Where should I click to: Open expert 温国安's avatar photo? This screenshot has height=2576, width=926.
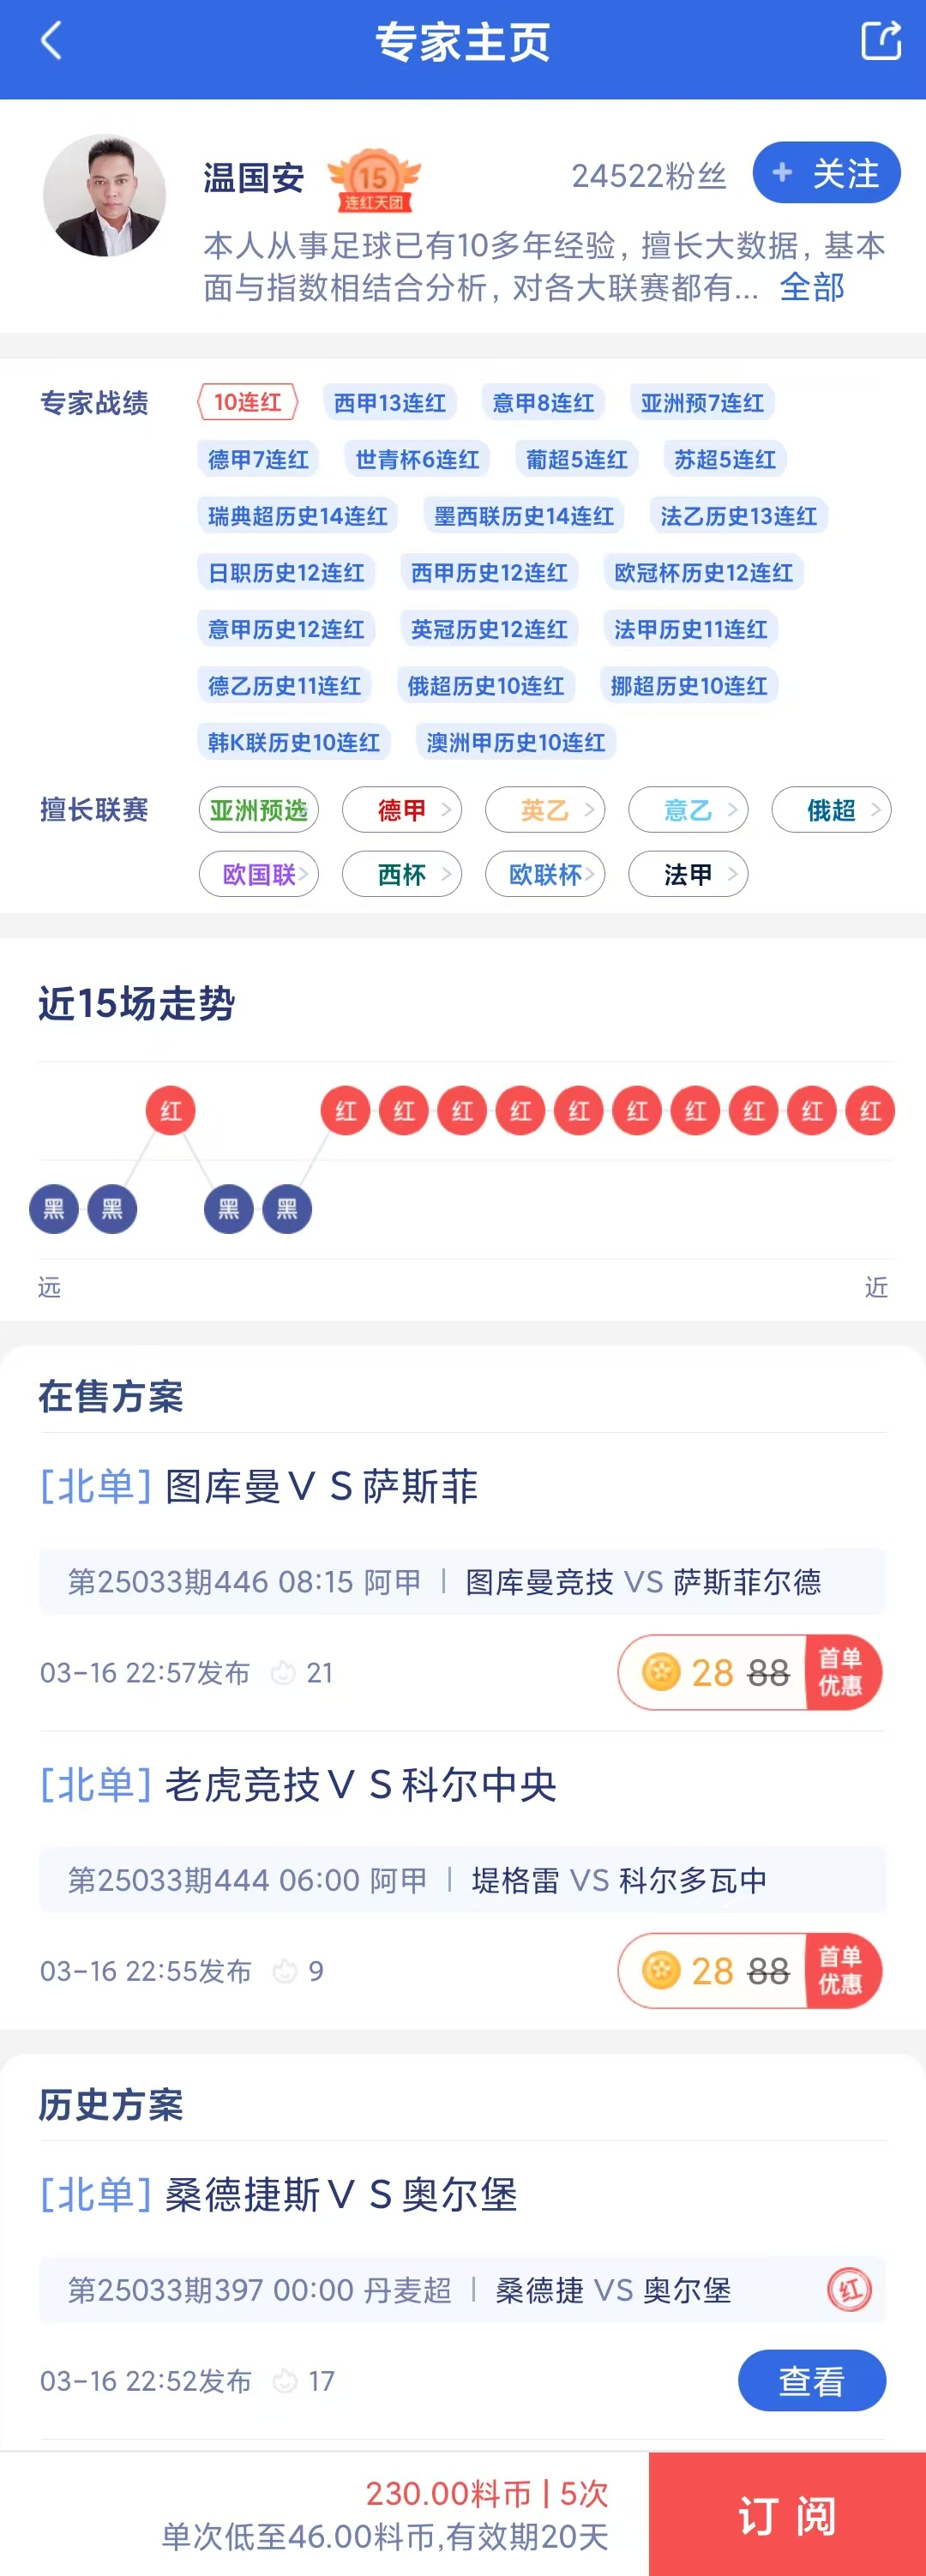(105, 196)
